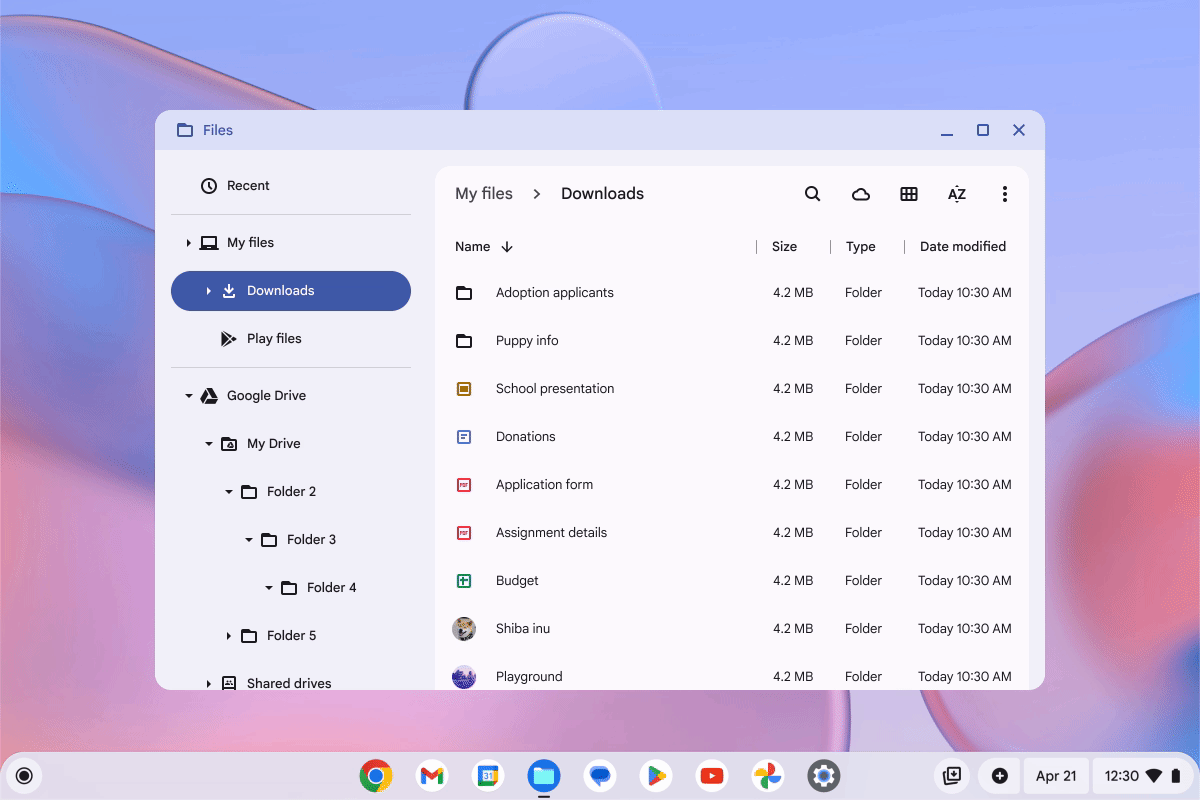1200x800 pixels.
Task: Select the Budget file name
Action: 517,581
